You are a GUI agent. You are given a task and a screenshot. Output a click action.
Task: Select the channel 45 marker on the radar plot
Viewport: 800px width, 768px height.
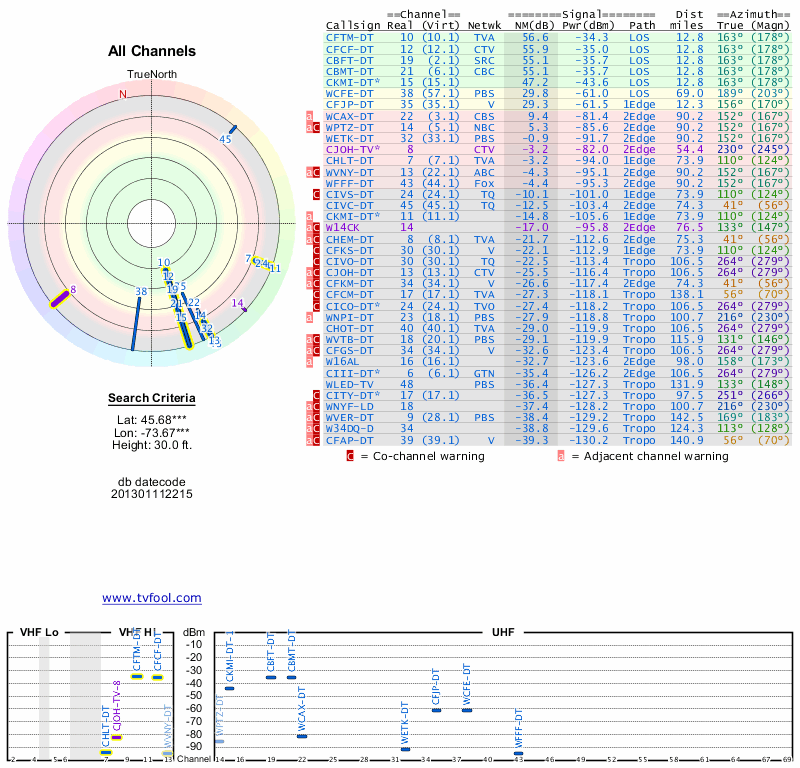[x=232, y=130]
